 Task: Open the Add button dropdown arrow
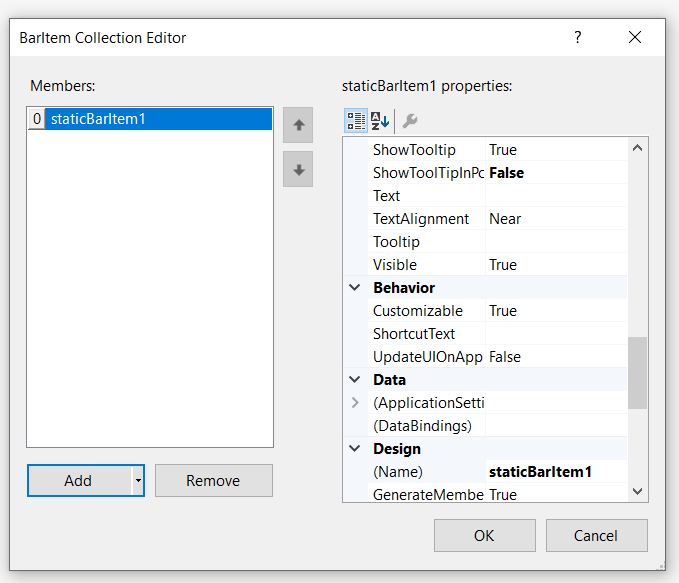138,481
